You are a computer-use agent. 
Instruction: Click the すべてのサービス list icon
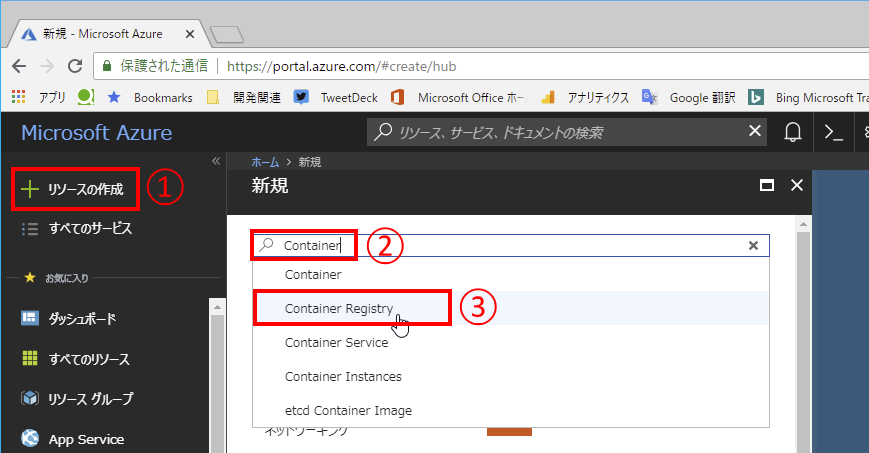click(30, 228)
